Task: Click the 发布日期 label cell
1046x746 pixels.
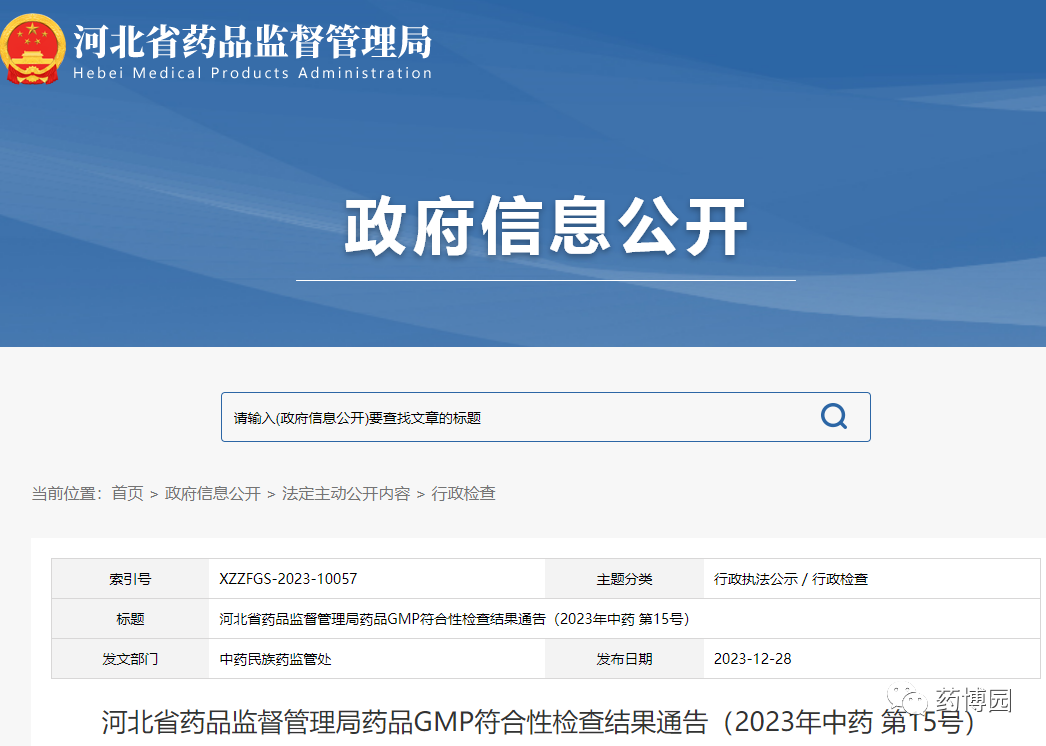Action: tap(624, 659)
